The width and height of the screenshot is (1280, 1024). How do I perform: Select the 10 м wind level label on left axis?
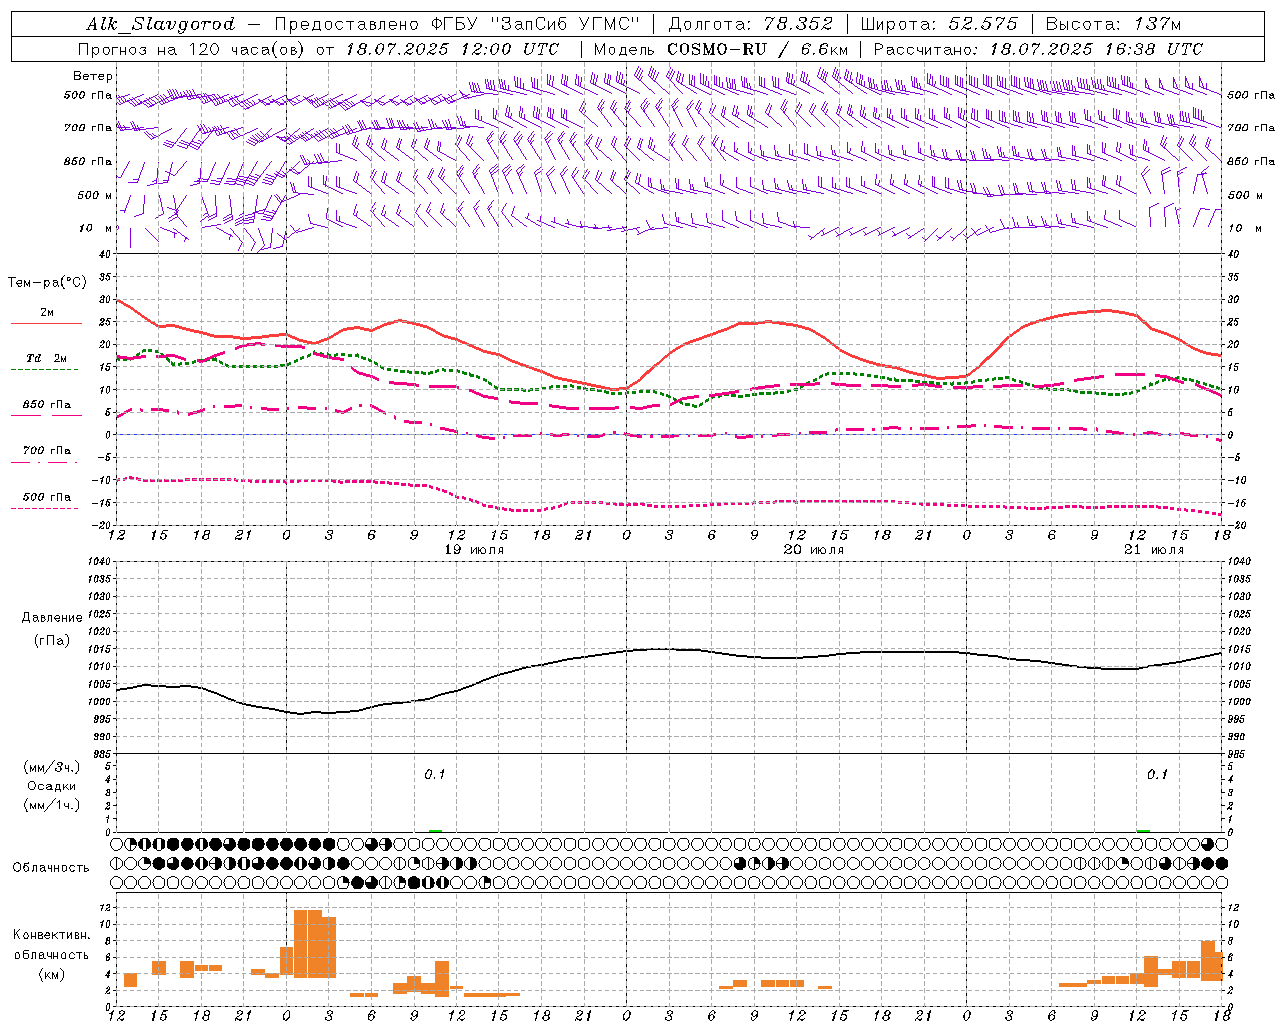click(96, 228)
